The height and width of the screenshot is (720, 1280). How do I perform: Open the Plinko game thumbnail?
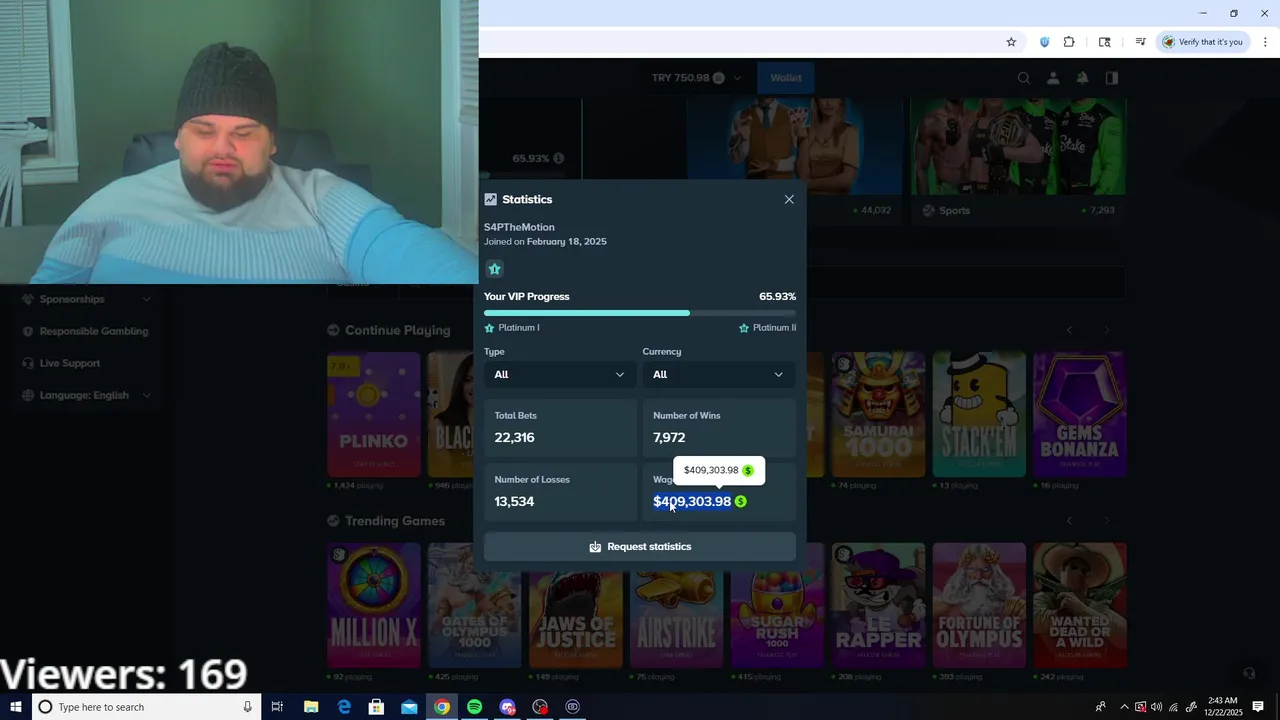point(374,414)
